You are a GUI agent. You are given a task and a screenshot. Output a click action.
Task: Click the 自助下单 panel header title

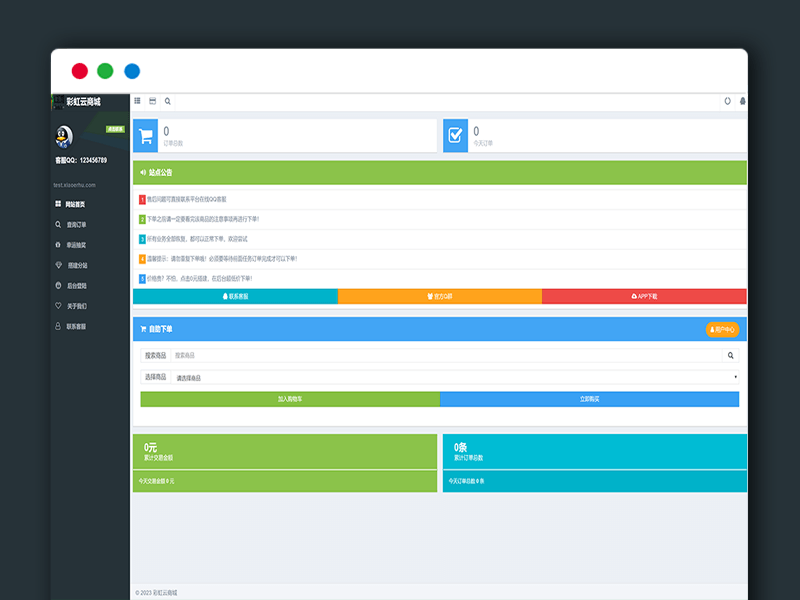pyautogui.click(x=160, y=330)
